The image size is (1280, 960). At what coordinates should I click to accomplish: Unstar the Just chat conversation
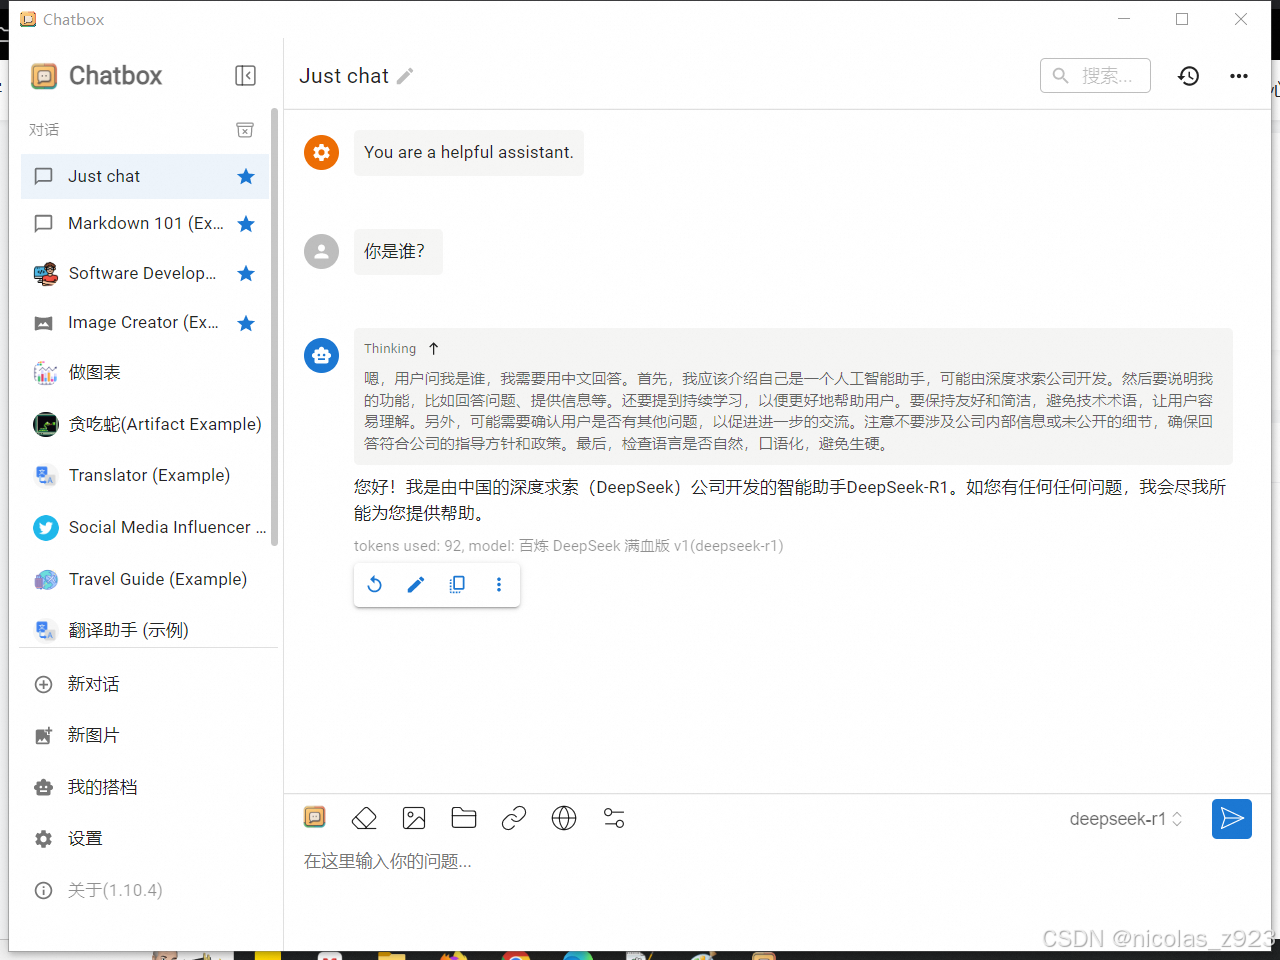(x=246, y=176)
